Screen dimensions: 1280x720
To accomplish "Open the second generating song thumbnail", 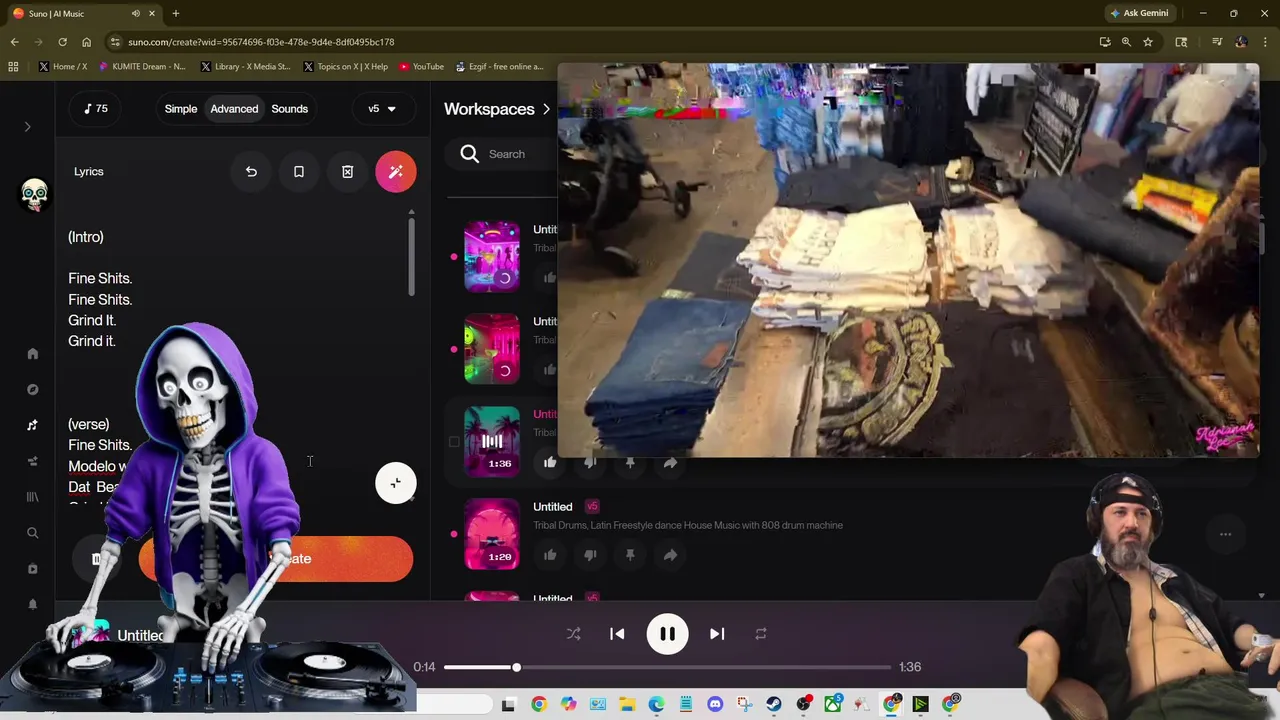I will coord(492,349).
